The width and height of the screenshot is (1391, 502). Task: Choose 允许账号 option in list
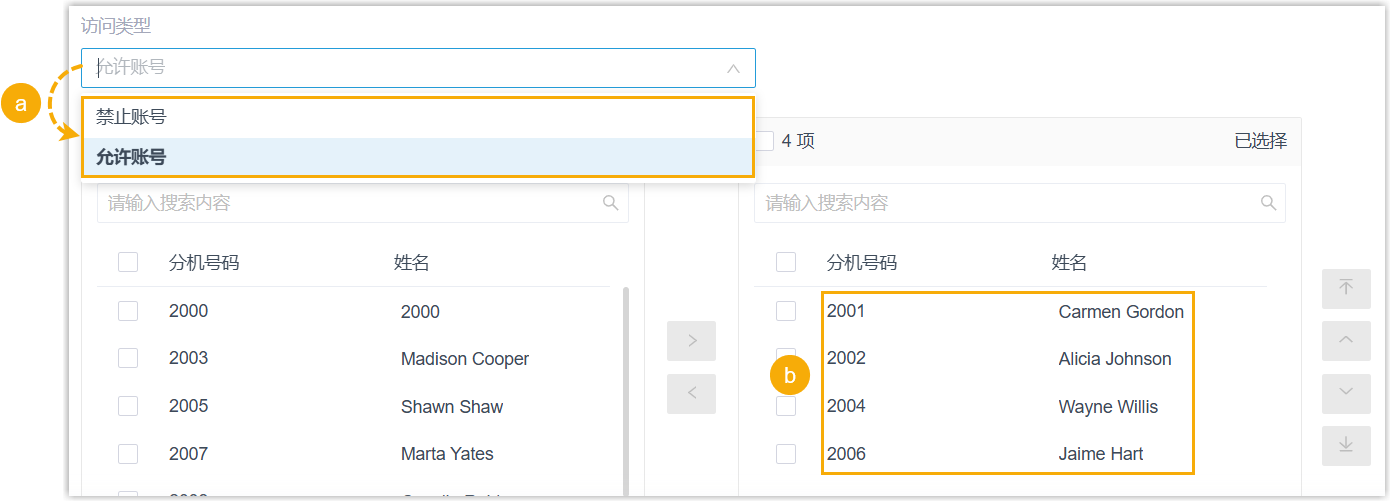pos(131,157)
